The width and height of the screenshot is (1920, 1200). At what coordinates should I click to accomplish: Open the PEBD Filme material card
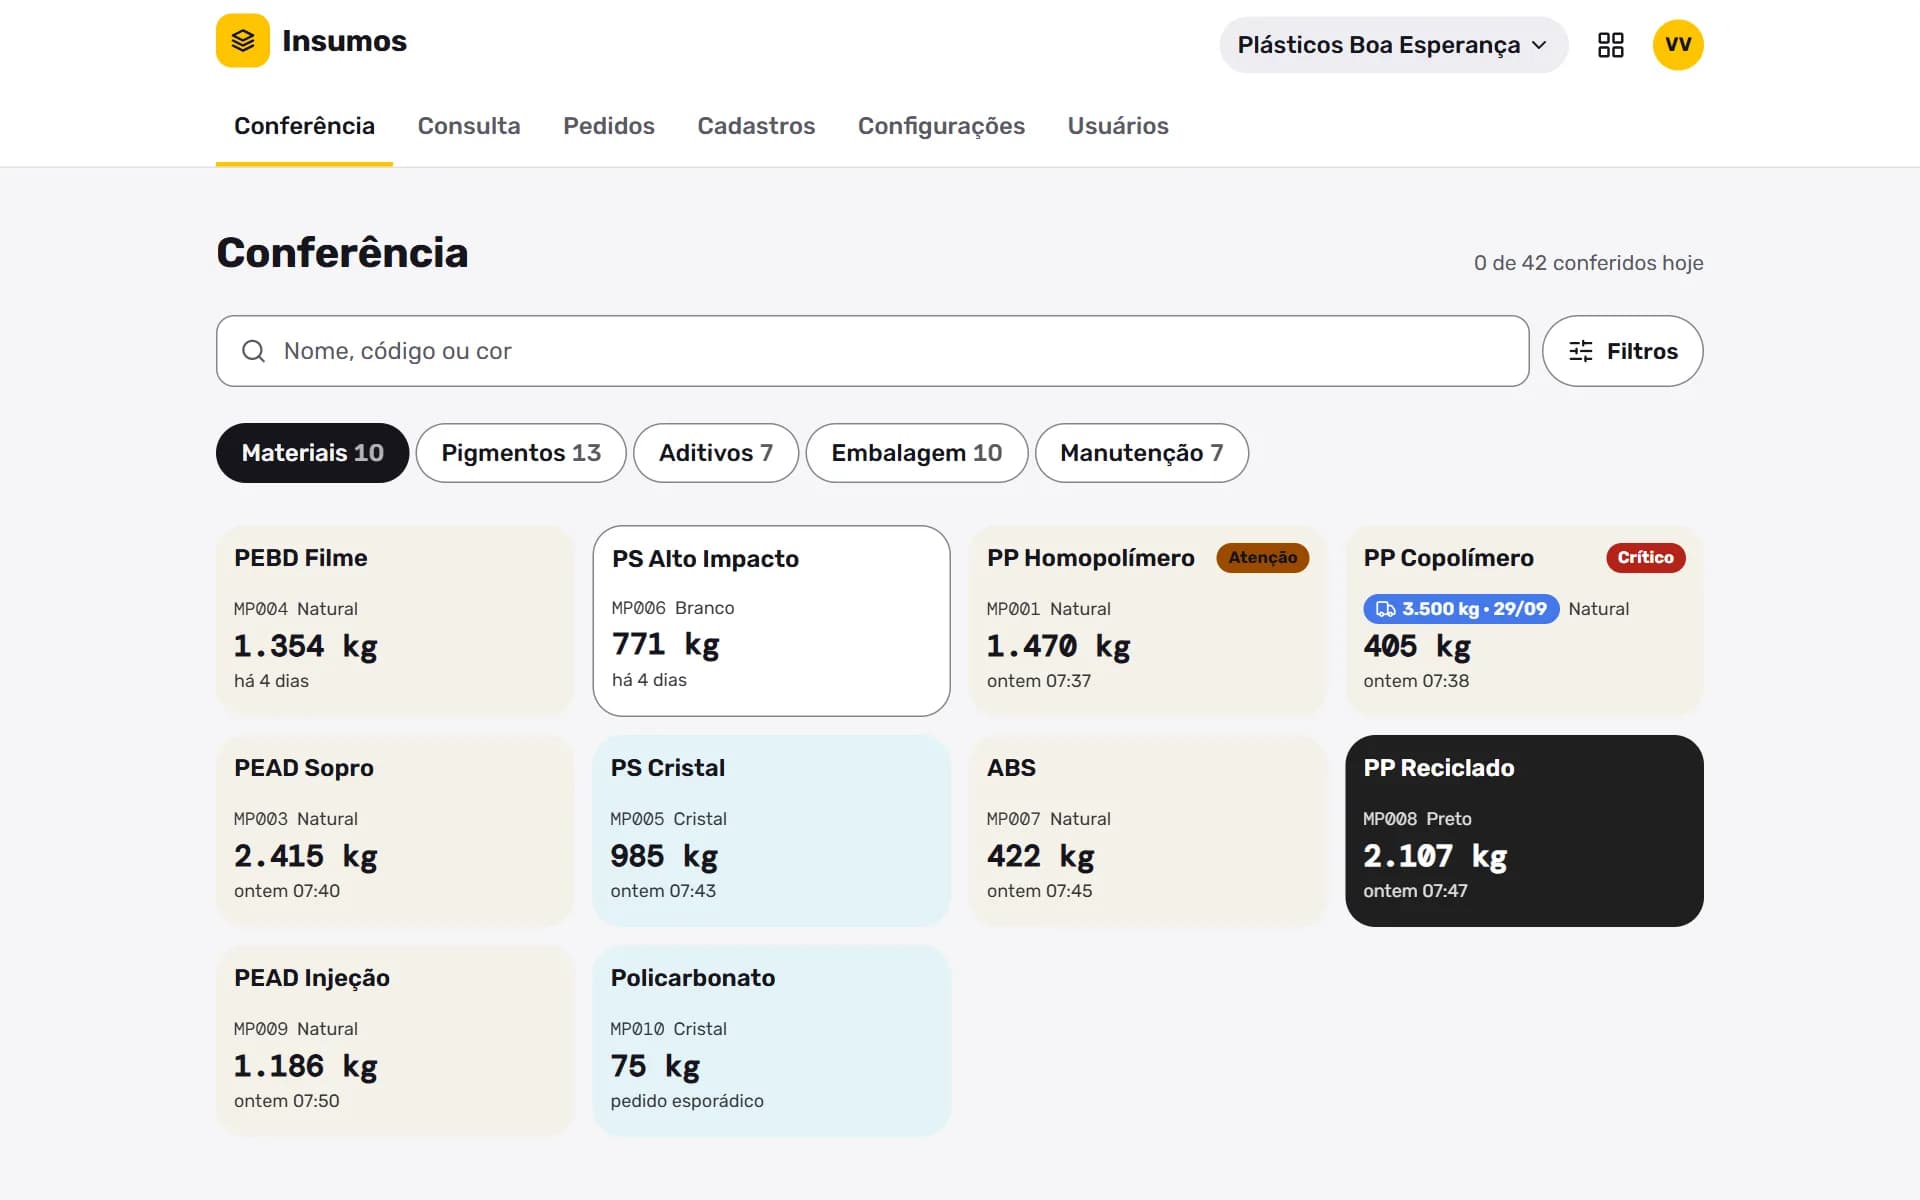(x=395, y=621)
